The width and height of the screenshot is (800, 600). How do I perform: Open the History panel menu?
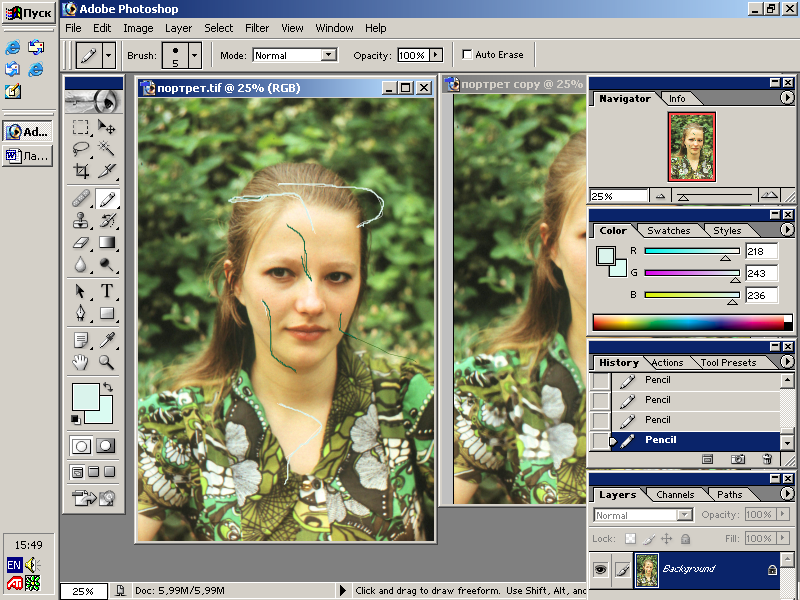click(x=787, y=362)
